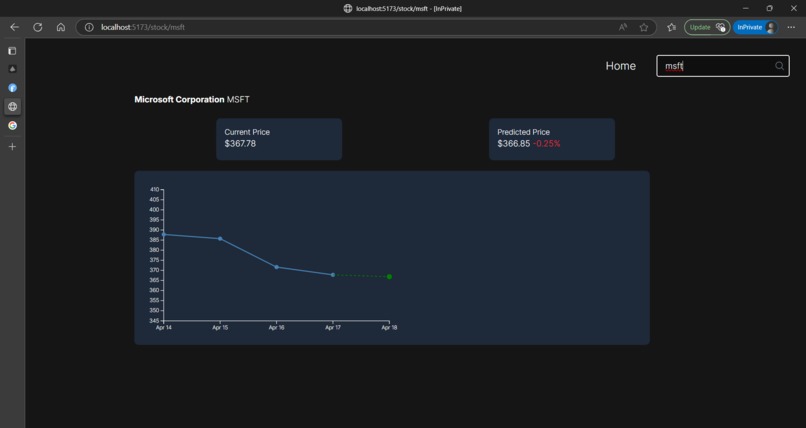Minimize the browser window
The height and width of the screenshot is (428, 806).
point(745,8)
